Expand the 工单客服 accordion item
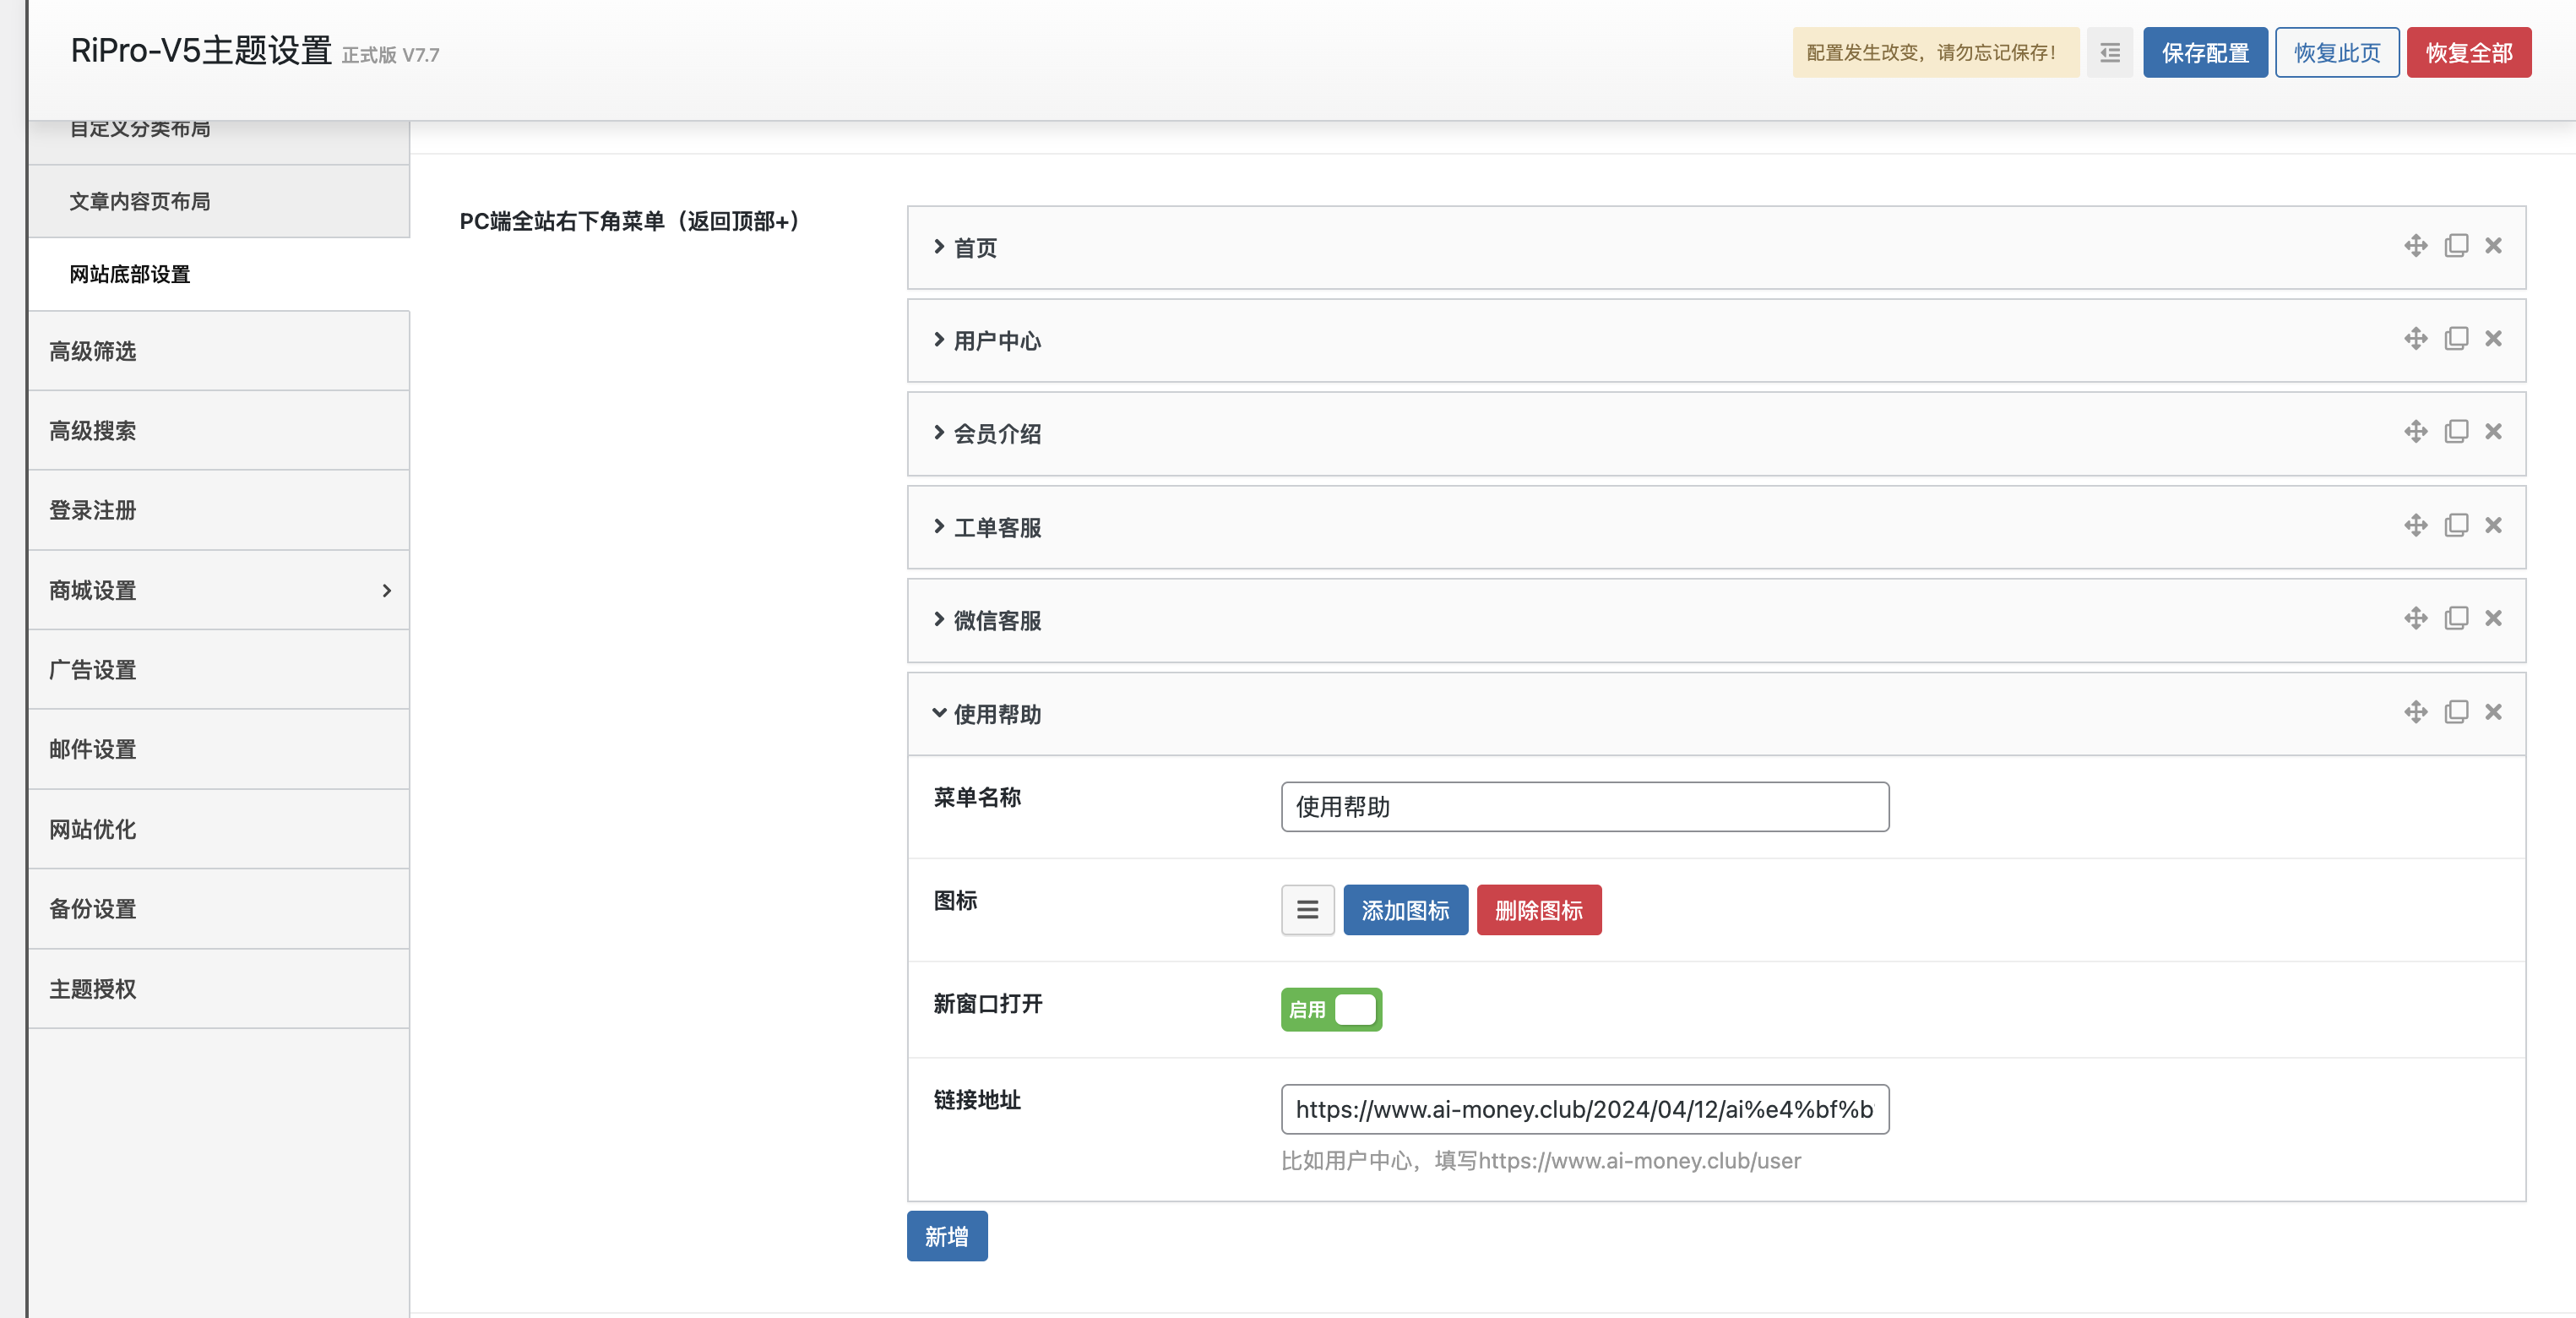The height and width of the screenshot is (1318, 2576). coord(1716,528)
